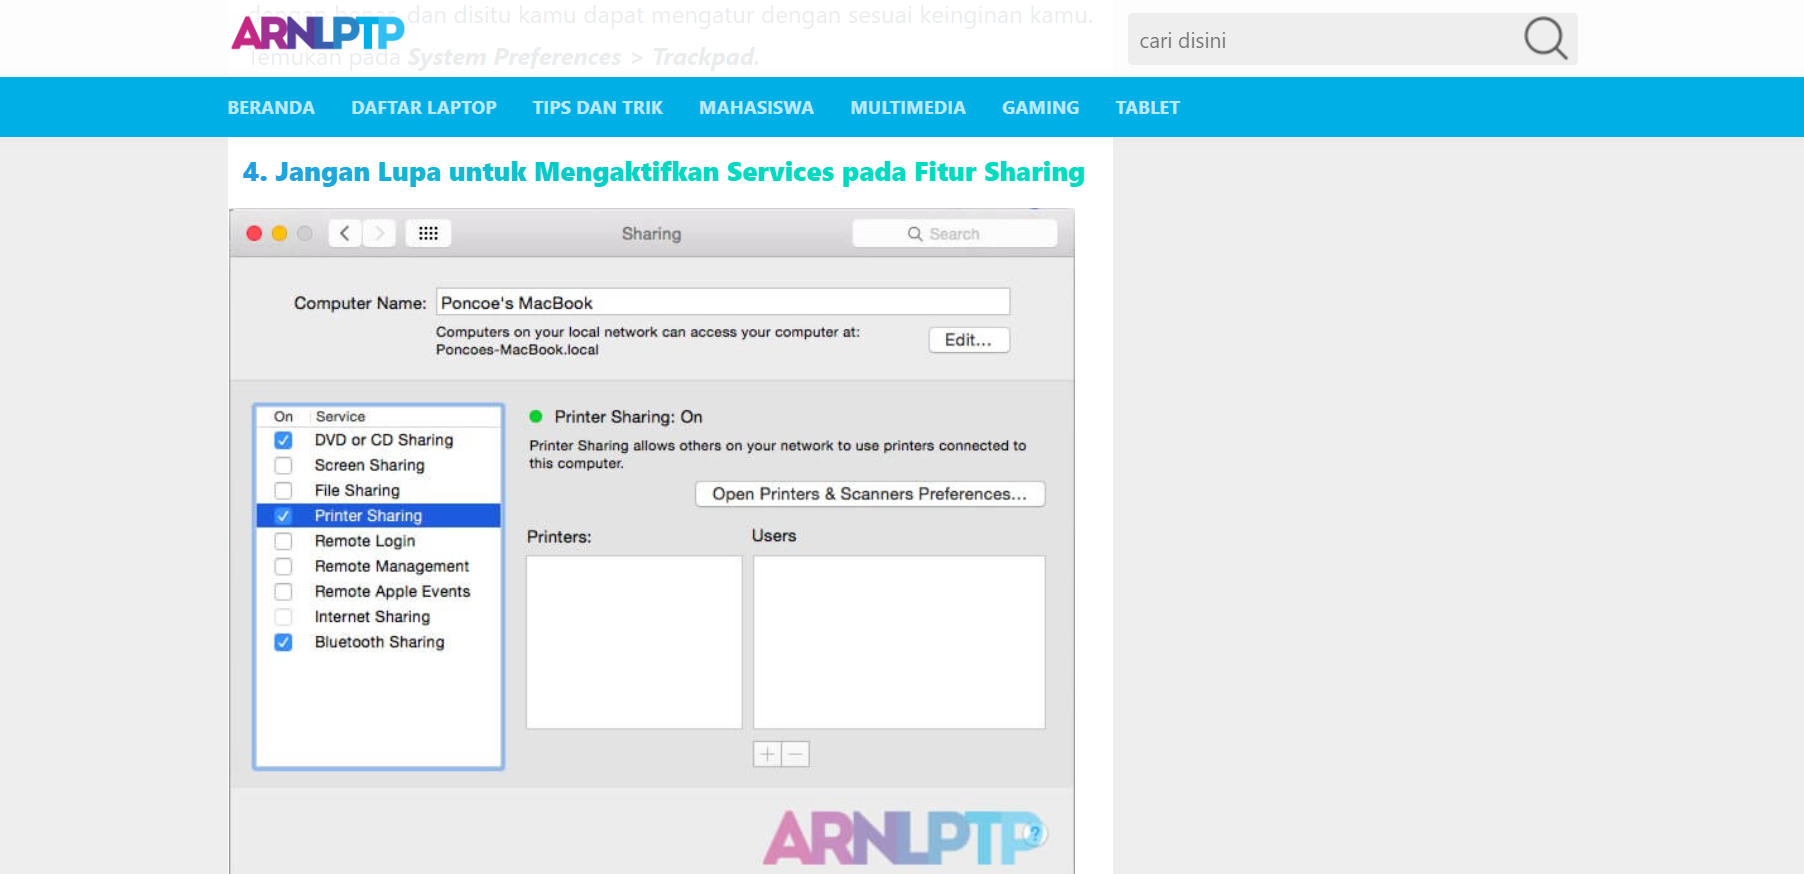Uncheck DVD or CD Sharing checkbox
Screen dimensions: 1804x874
coord(284,440)
